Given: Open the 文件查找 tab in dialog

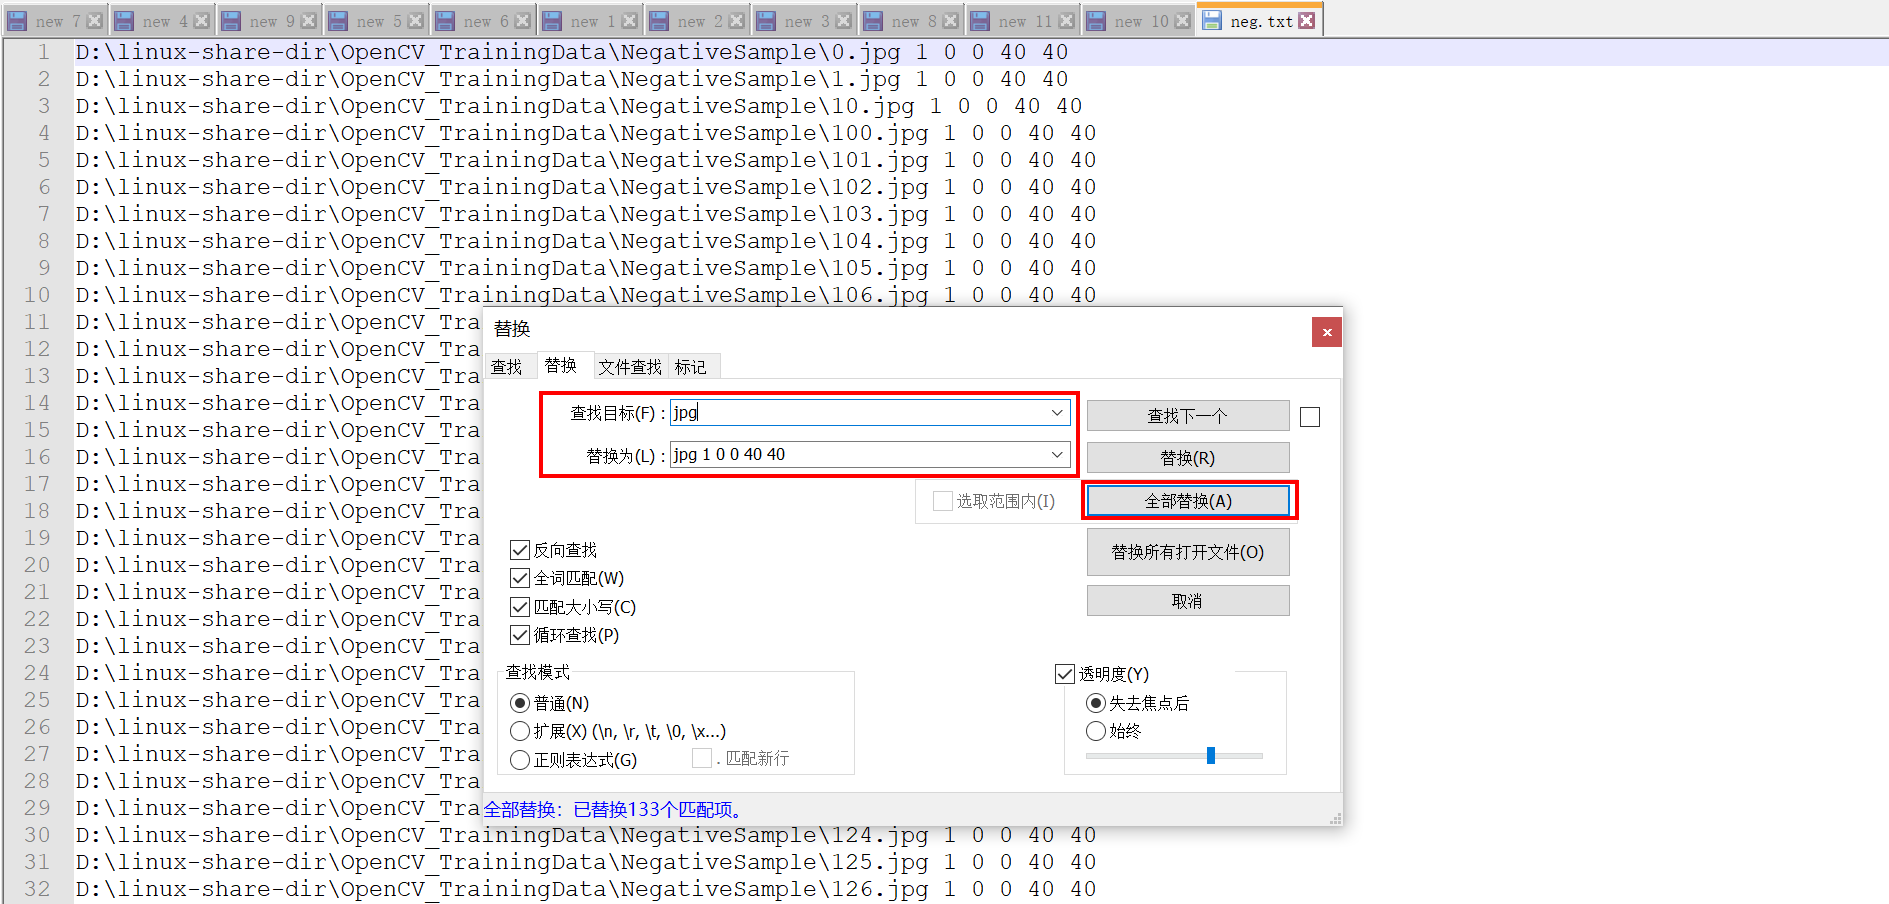Looking at the screenshot, I should [630, 367].
